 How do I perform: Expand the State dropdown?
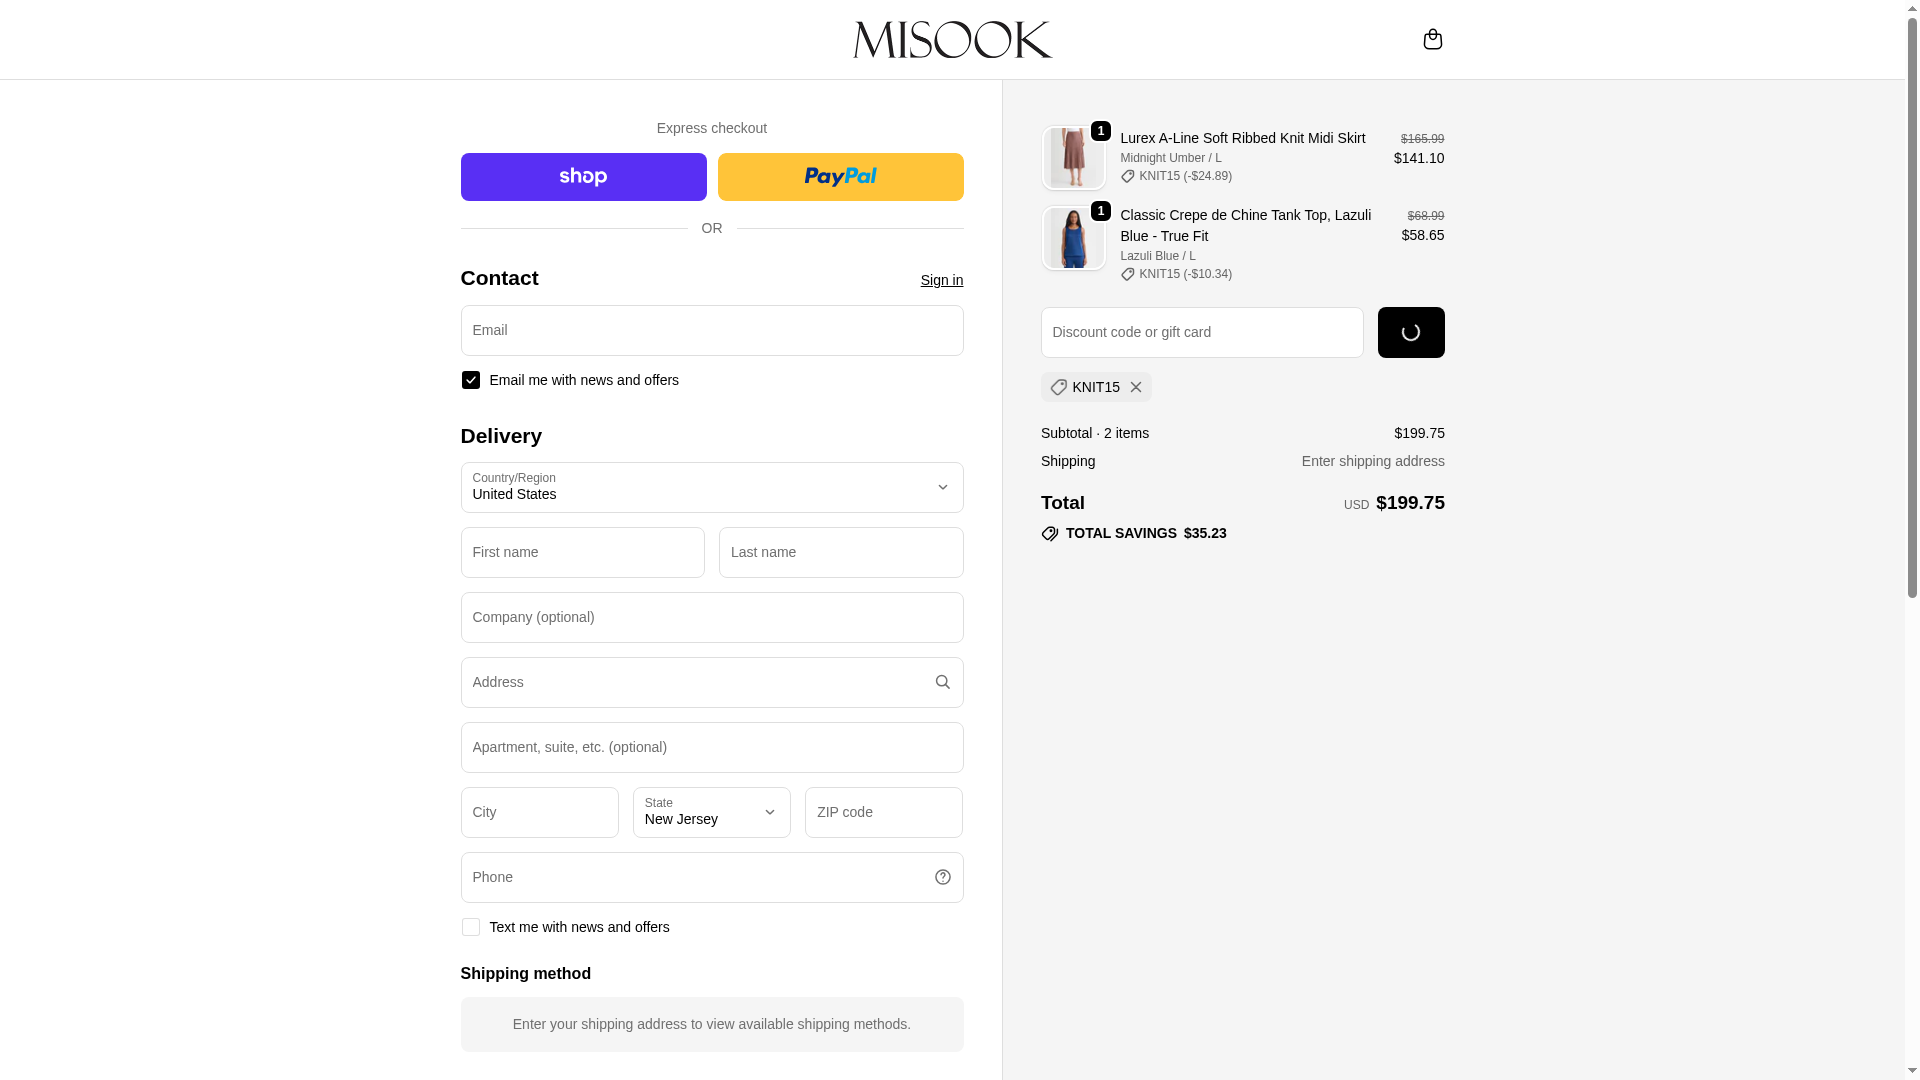[x=711, y=812]
